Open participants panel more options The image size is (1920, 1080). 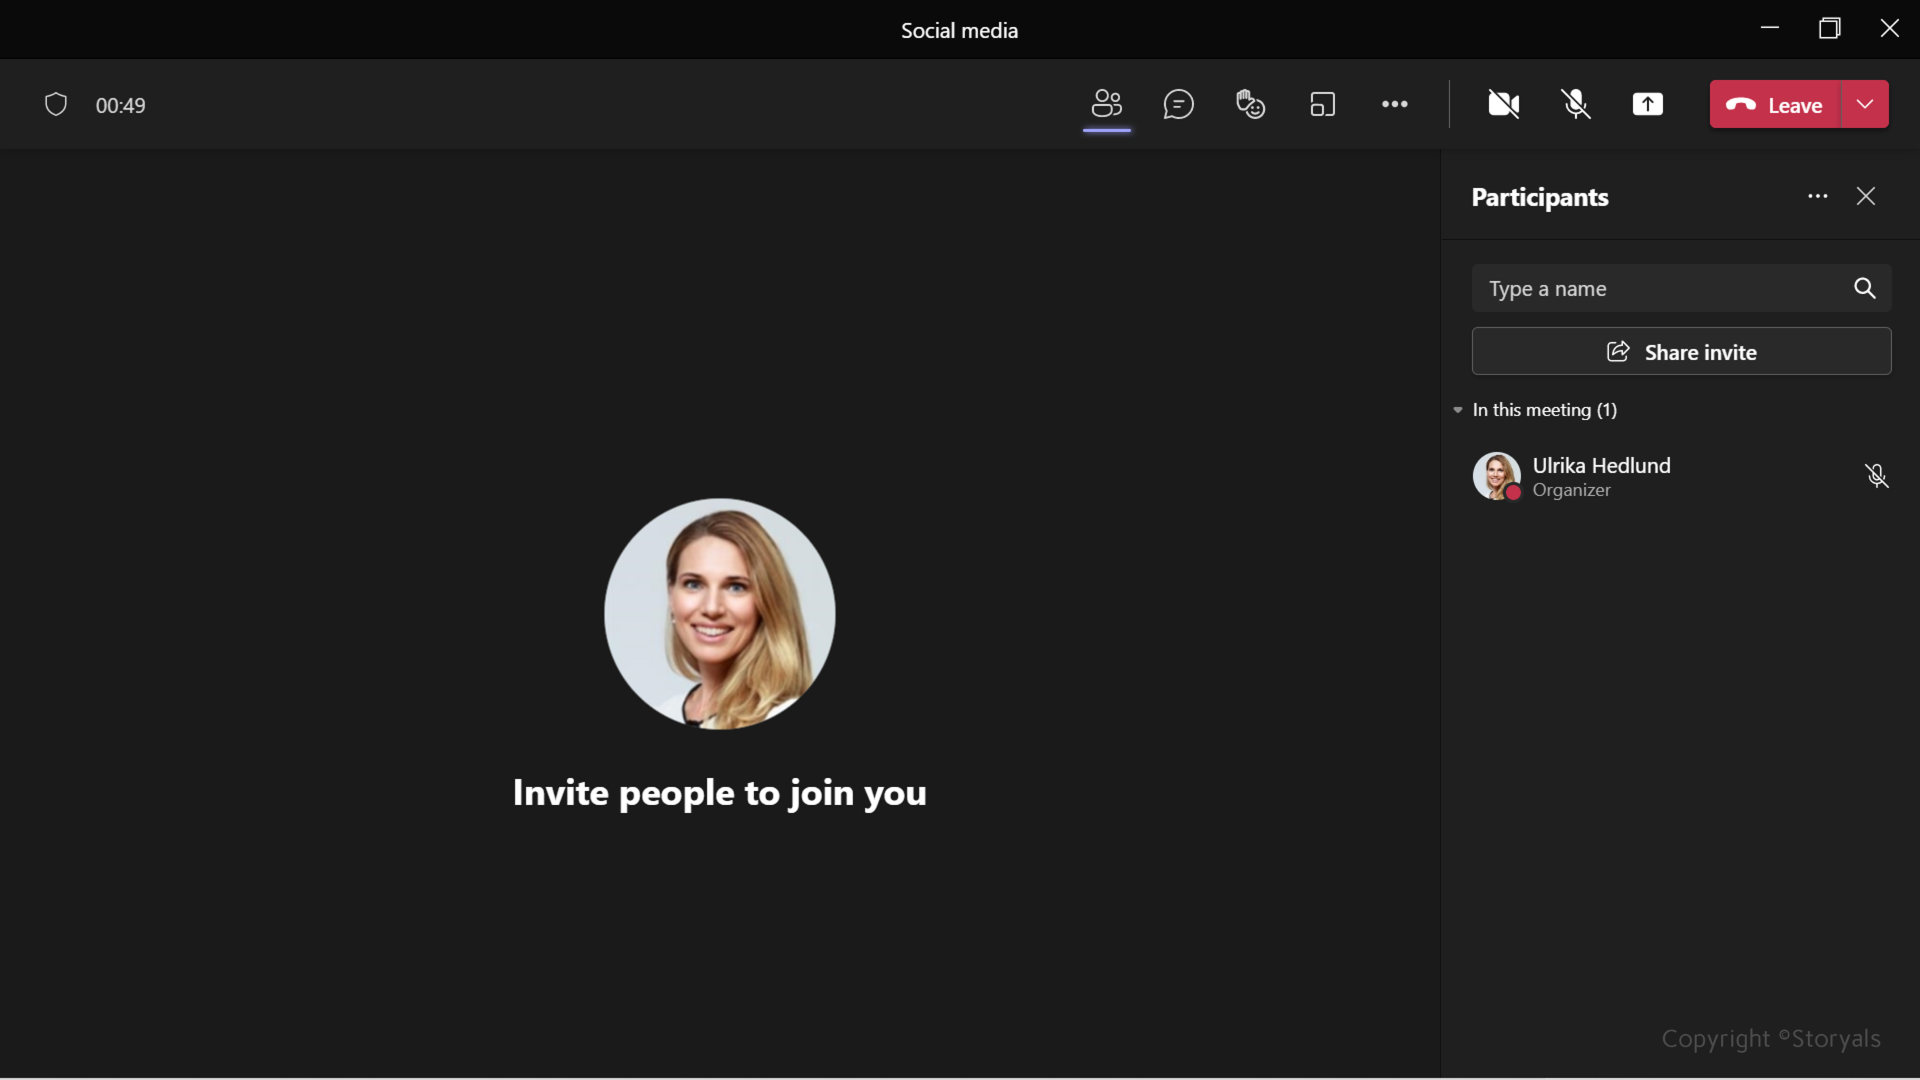1817,196
